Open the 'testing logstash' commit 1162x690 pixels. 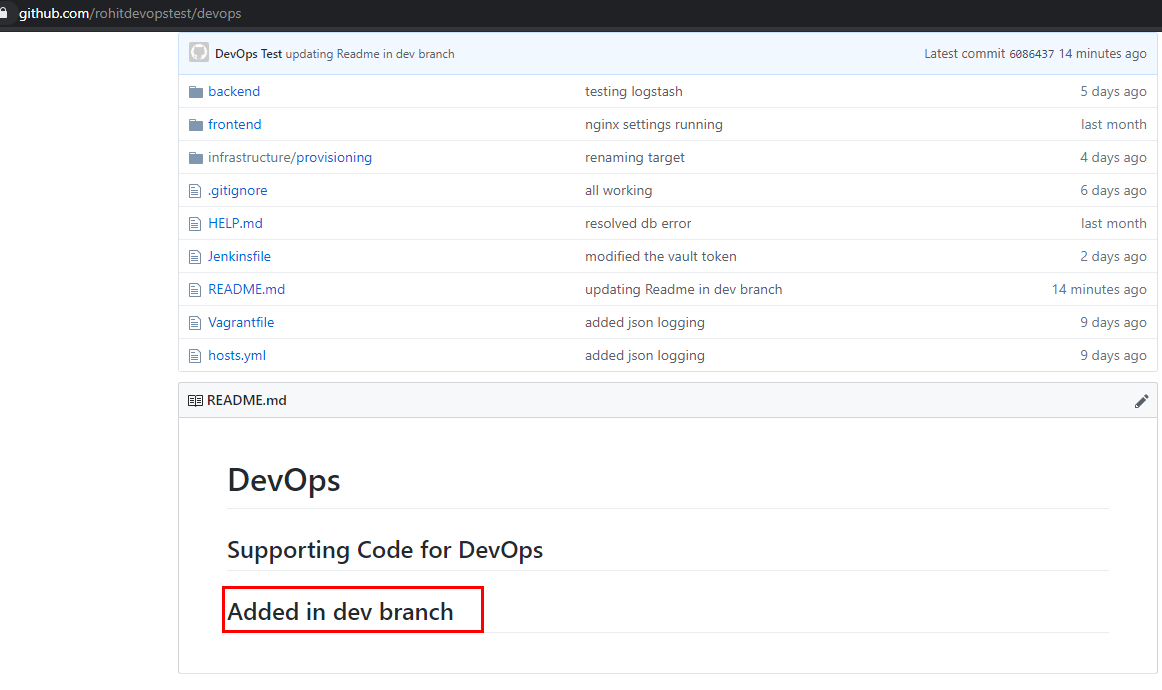(x=634, y=91)
